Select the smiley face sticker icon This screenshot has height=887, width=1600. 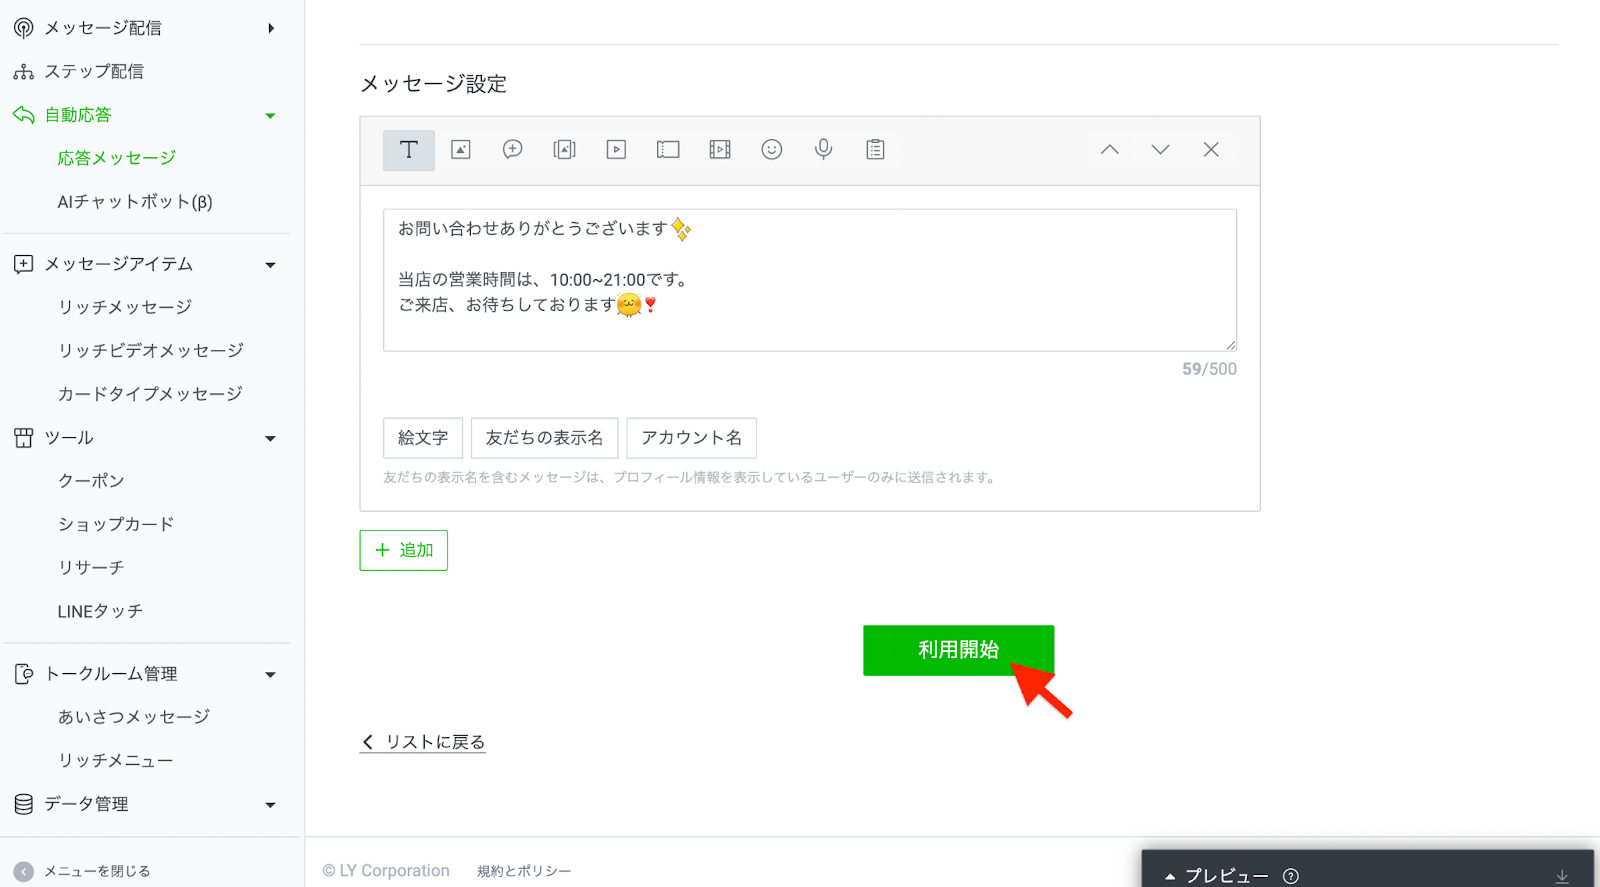click(771, 150)
